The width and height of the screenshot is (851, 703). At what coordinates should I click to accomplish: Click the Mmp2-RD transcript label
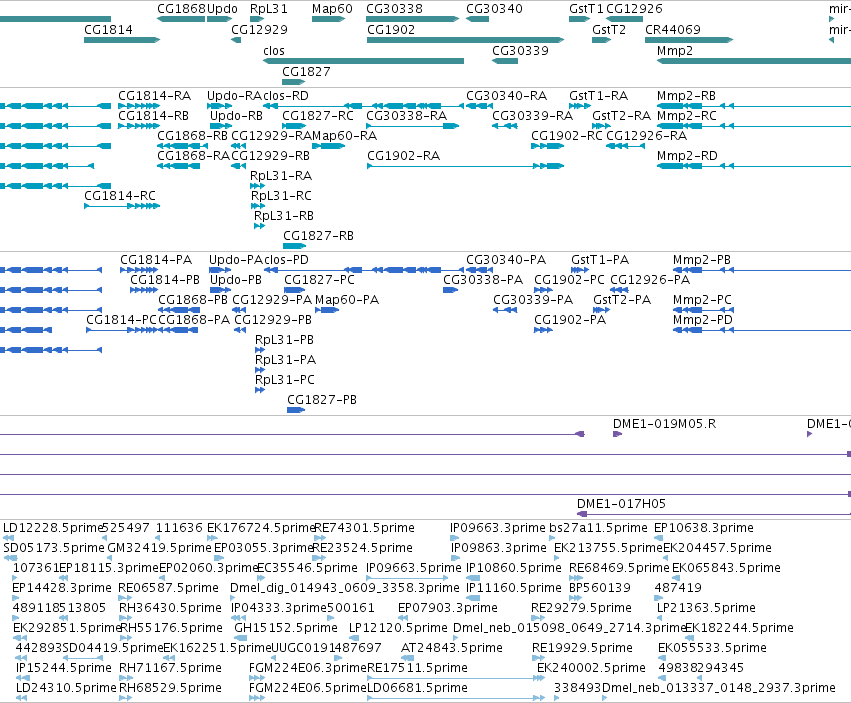point(687,156)
